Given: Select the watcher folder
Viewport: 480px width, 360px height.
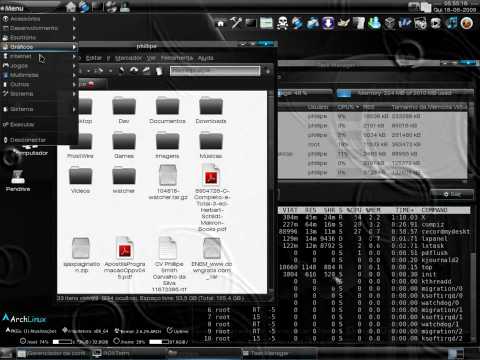Looking at the screenshot, I should (124, 180).
